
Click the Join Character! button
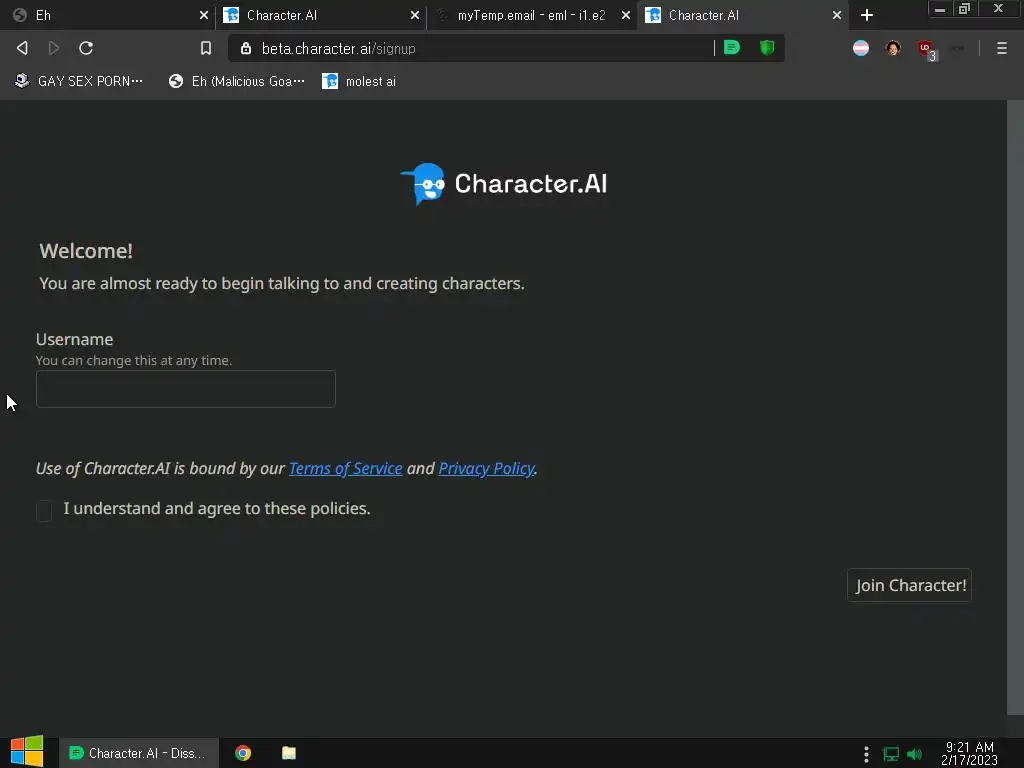coord(909,585)
